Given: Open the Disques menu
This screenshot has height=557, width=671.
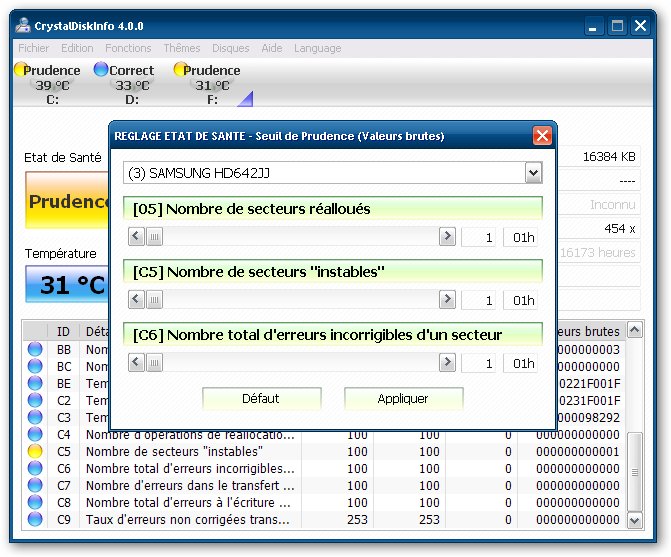Looking at the screenshot, I should [x=231, y=48].
